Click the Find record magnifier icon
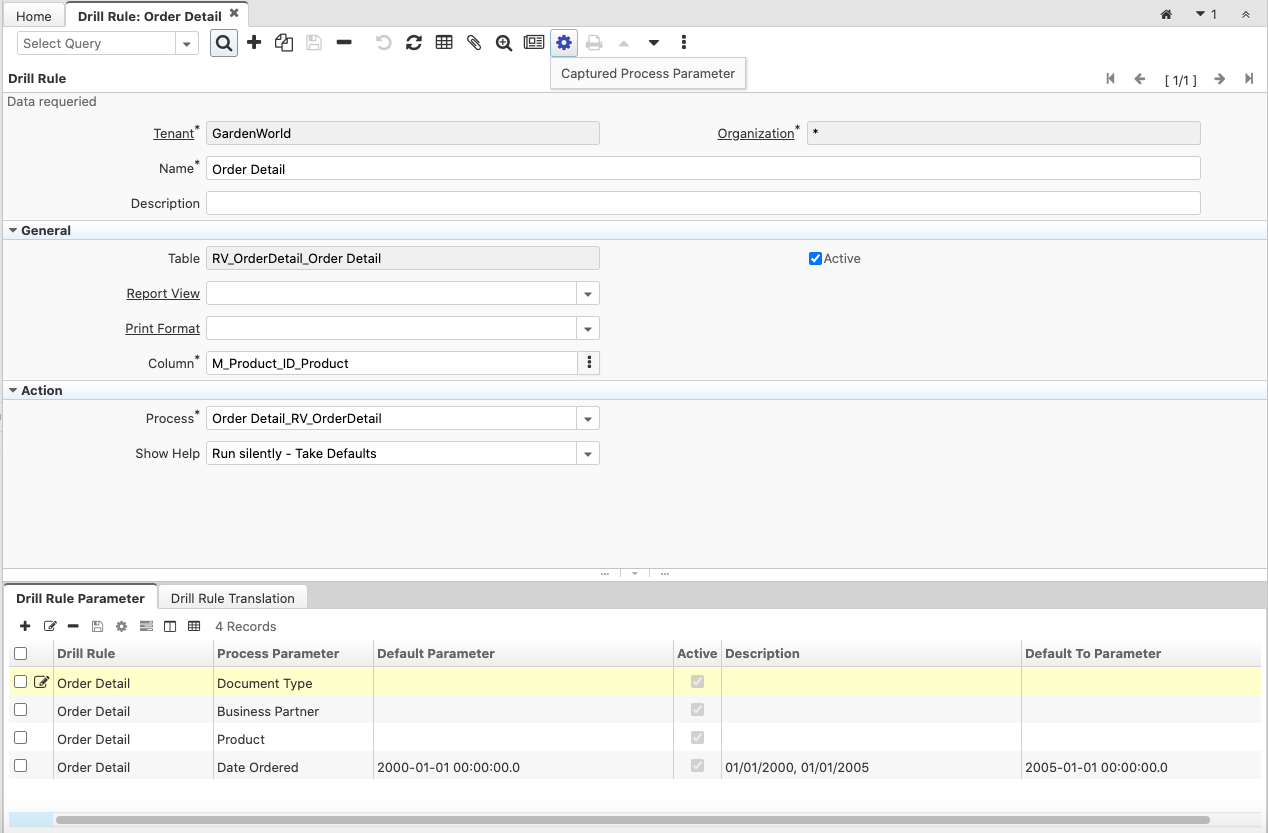This screenshot has height=833, width=1268. [x=224, y=43]
